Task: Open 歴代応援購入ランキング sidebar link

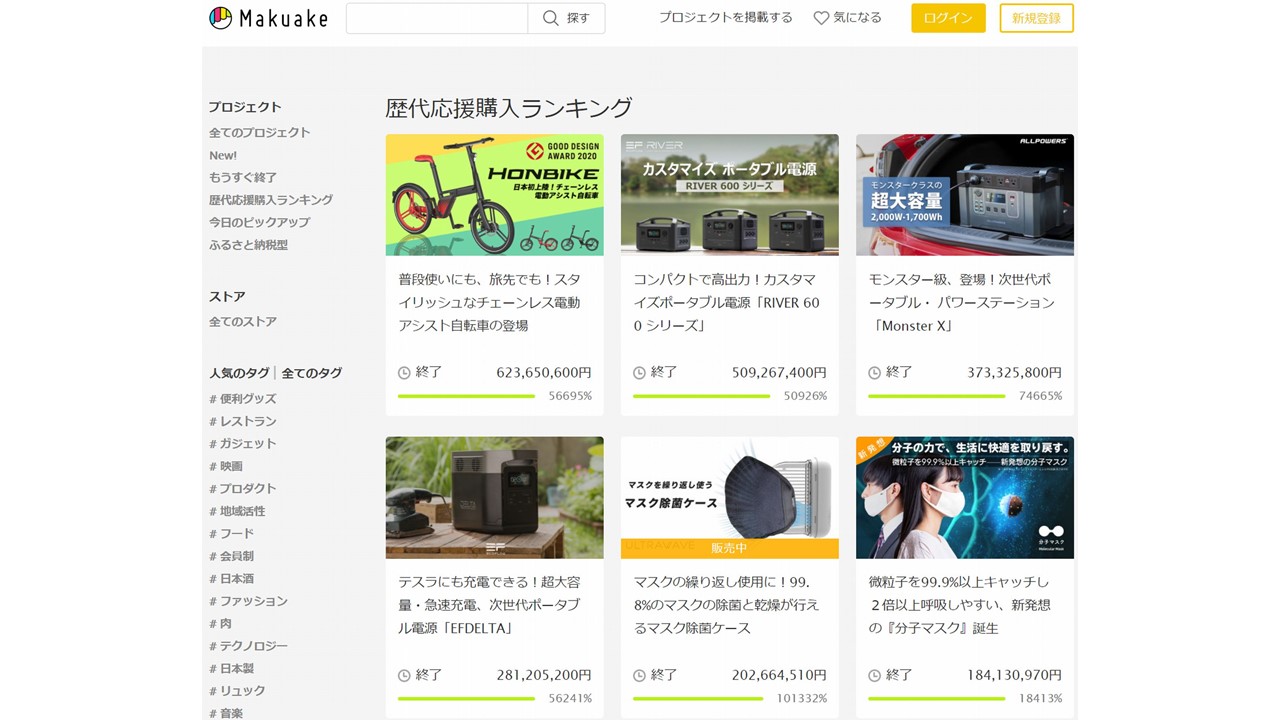Action: (x=271, y=200)
